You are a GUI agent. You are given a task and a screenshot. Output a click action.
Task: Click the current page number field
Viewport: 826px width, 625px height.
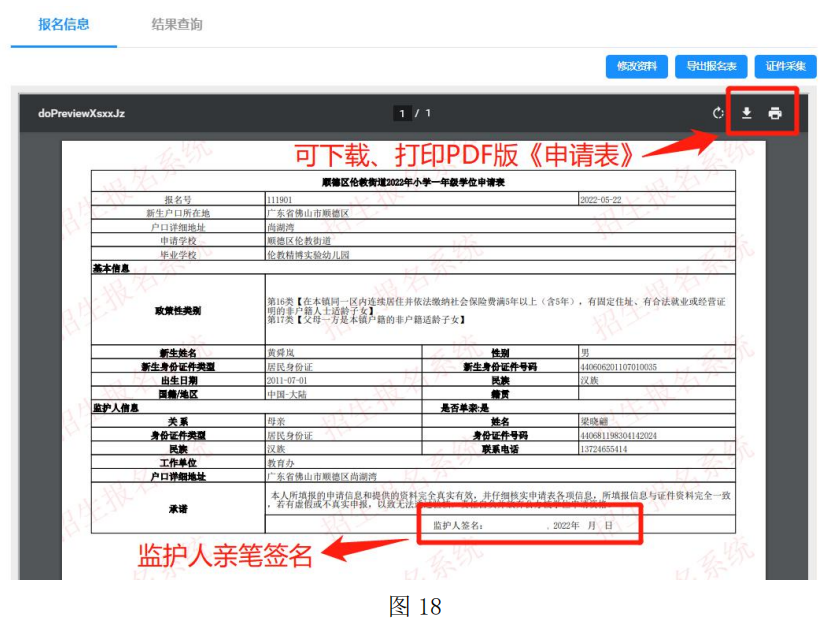pyautogui.click(x=402, y=113)
